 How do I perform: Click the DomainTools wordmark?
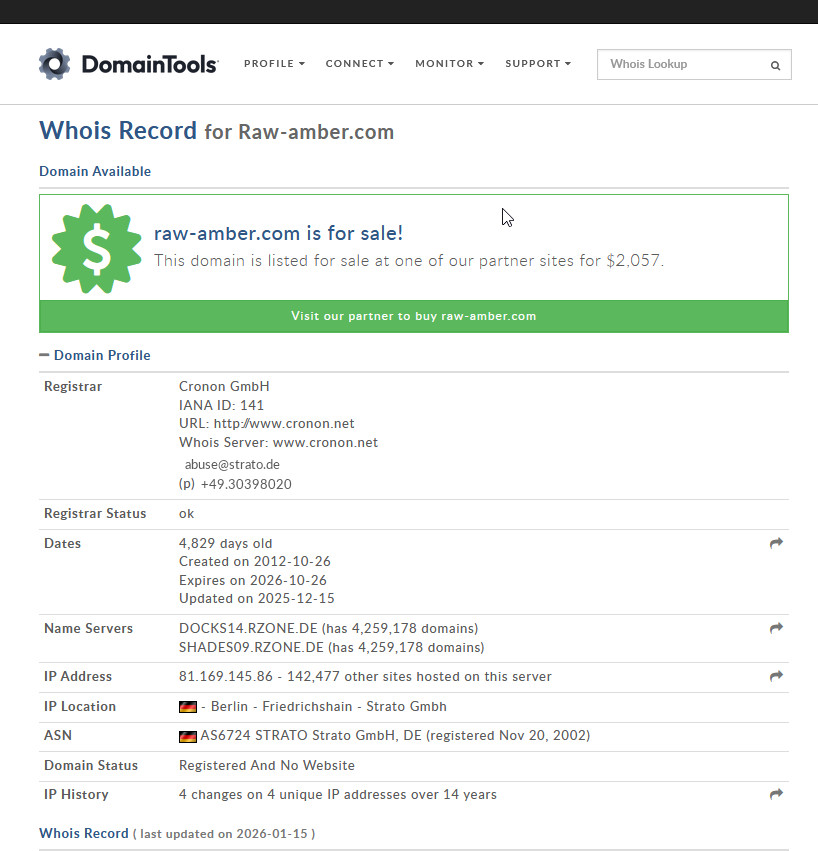pos(150,64)
